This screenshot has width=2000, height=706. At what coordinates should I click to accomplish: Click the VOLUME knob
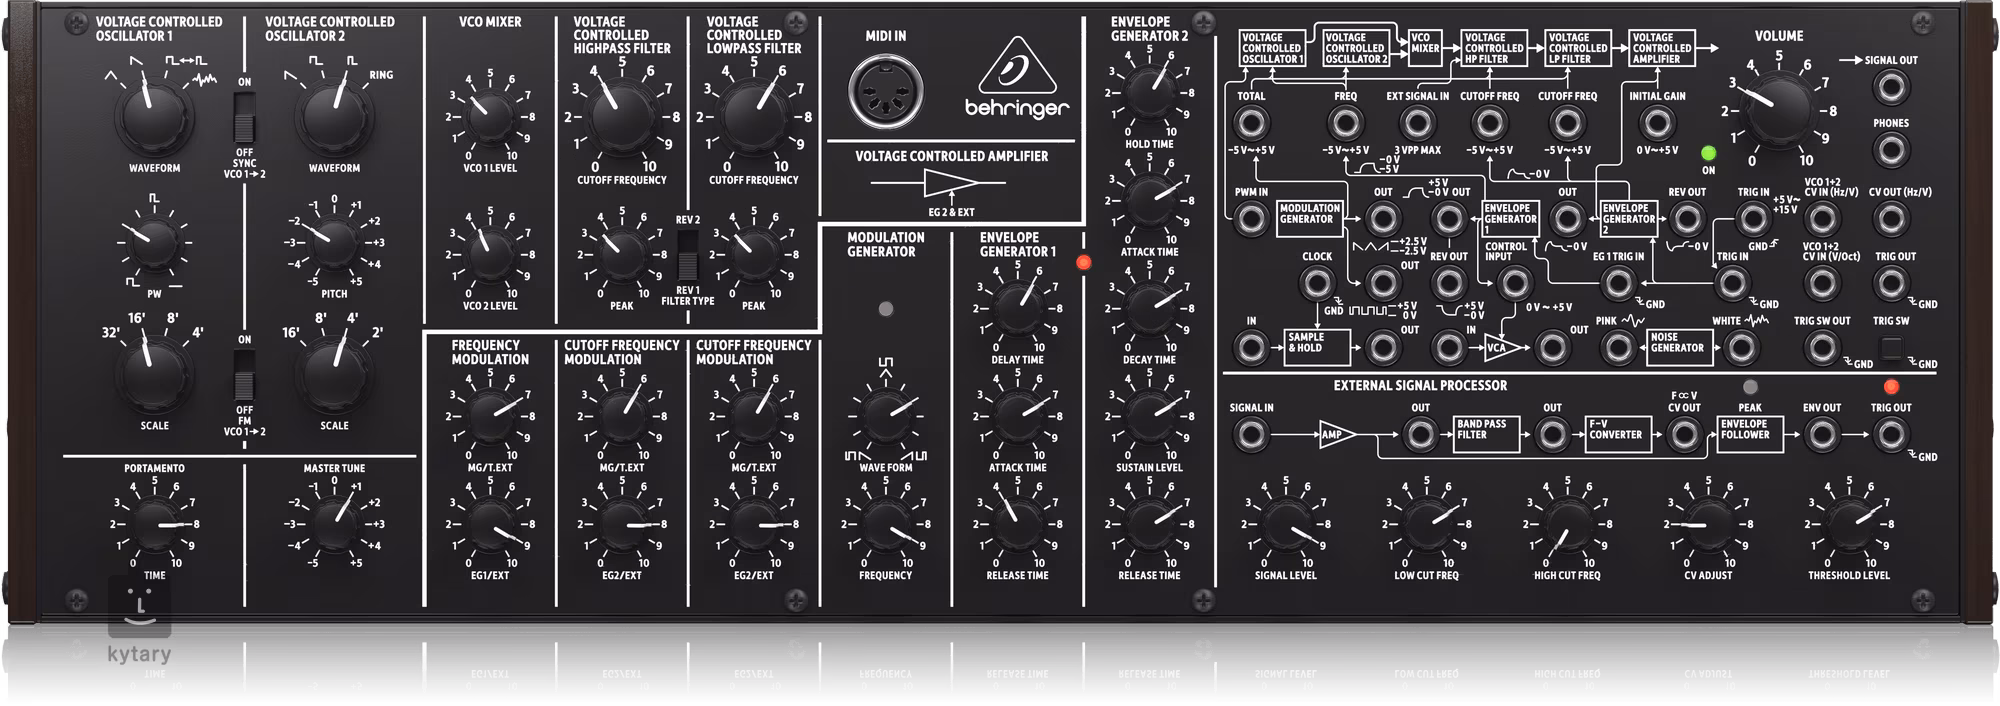(x=1778, y=108)
